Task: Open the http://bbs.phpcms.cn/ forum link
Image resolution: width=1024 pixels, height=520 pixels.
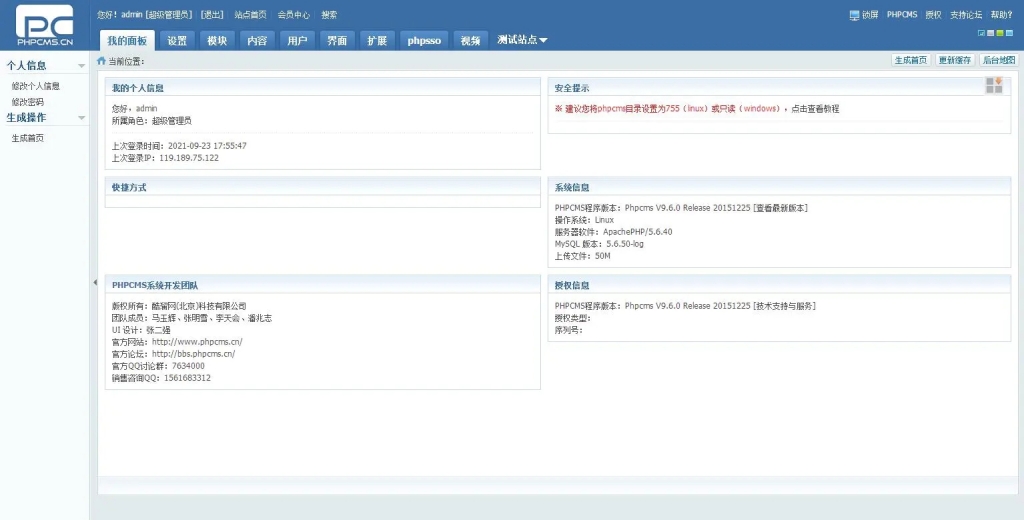Action: 193,354
